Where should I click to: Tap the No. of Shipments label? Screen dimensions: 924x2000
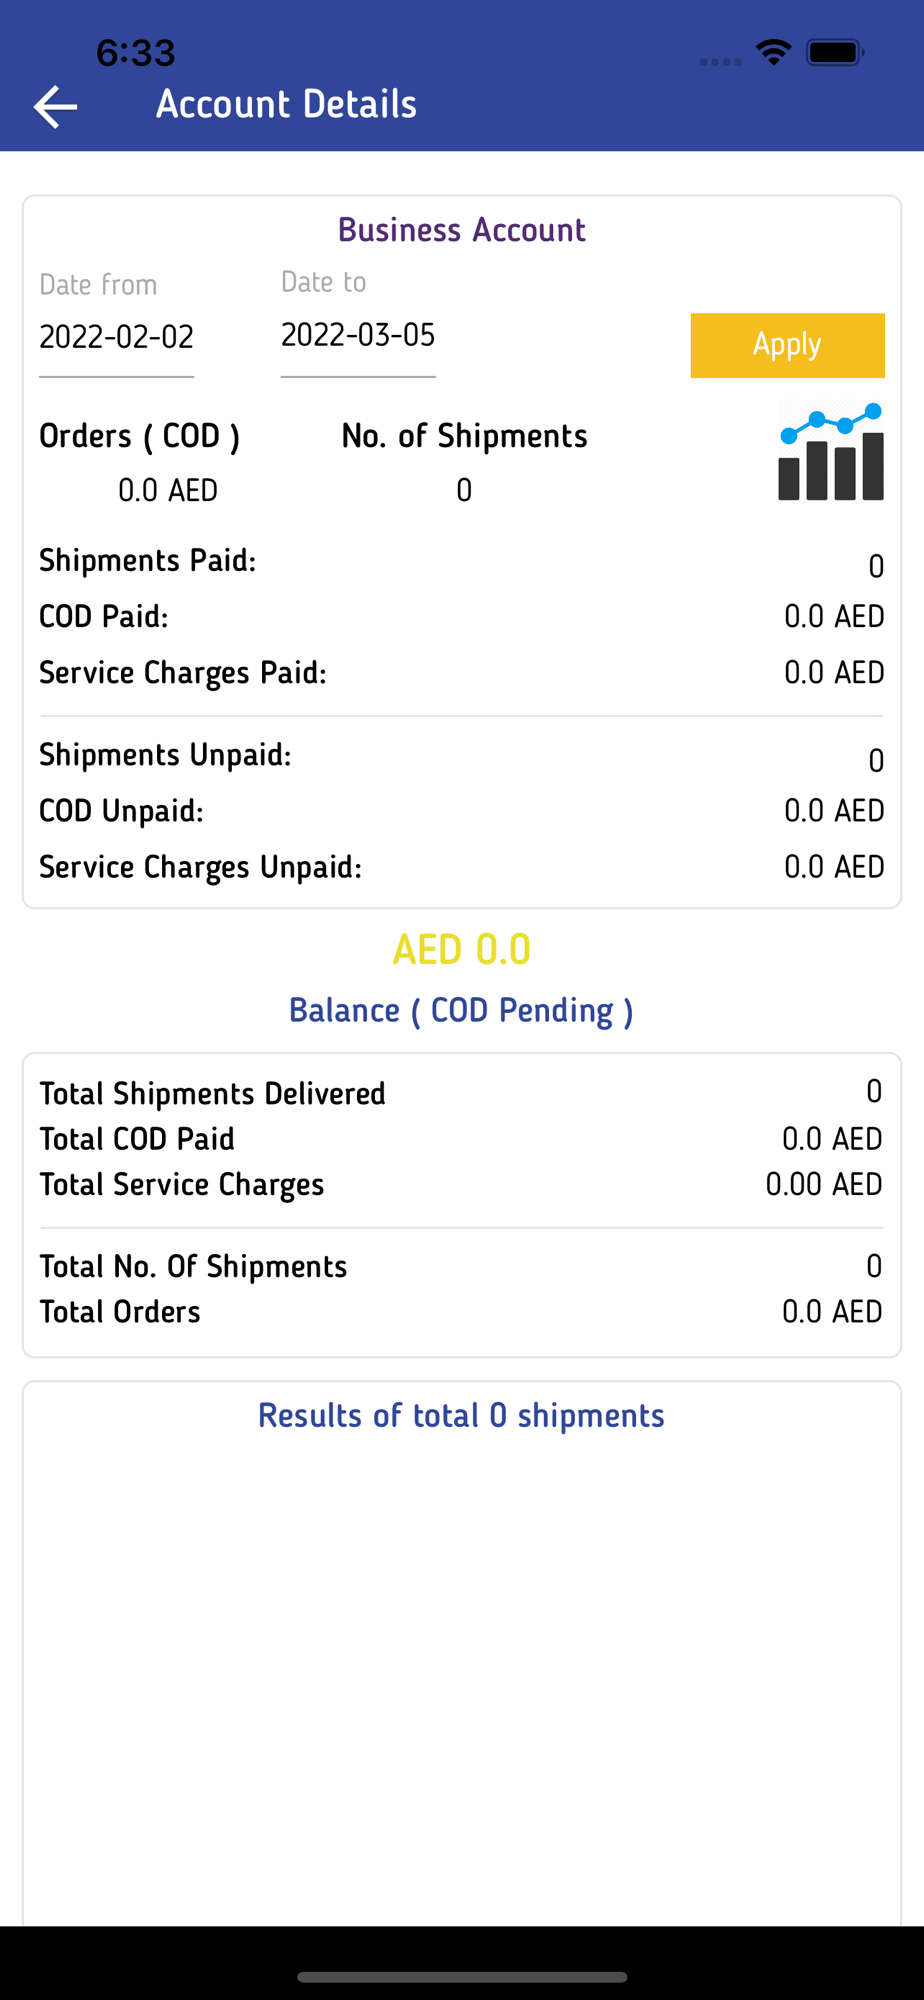click(464, 436)
